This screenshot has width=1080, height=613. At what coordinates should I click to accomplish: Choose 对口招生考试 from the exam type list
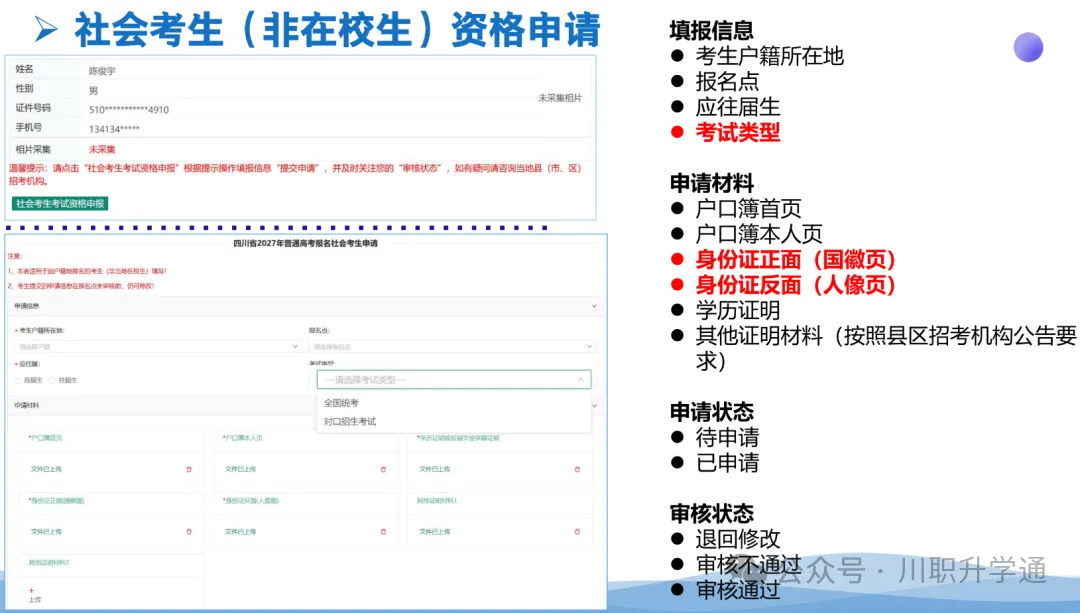click(350, 422)
